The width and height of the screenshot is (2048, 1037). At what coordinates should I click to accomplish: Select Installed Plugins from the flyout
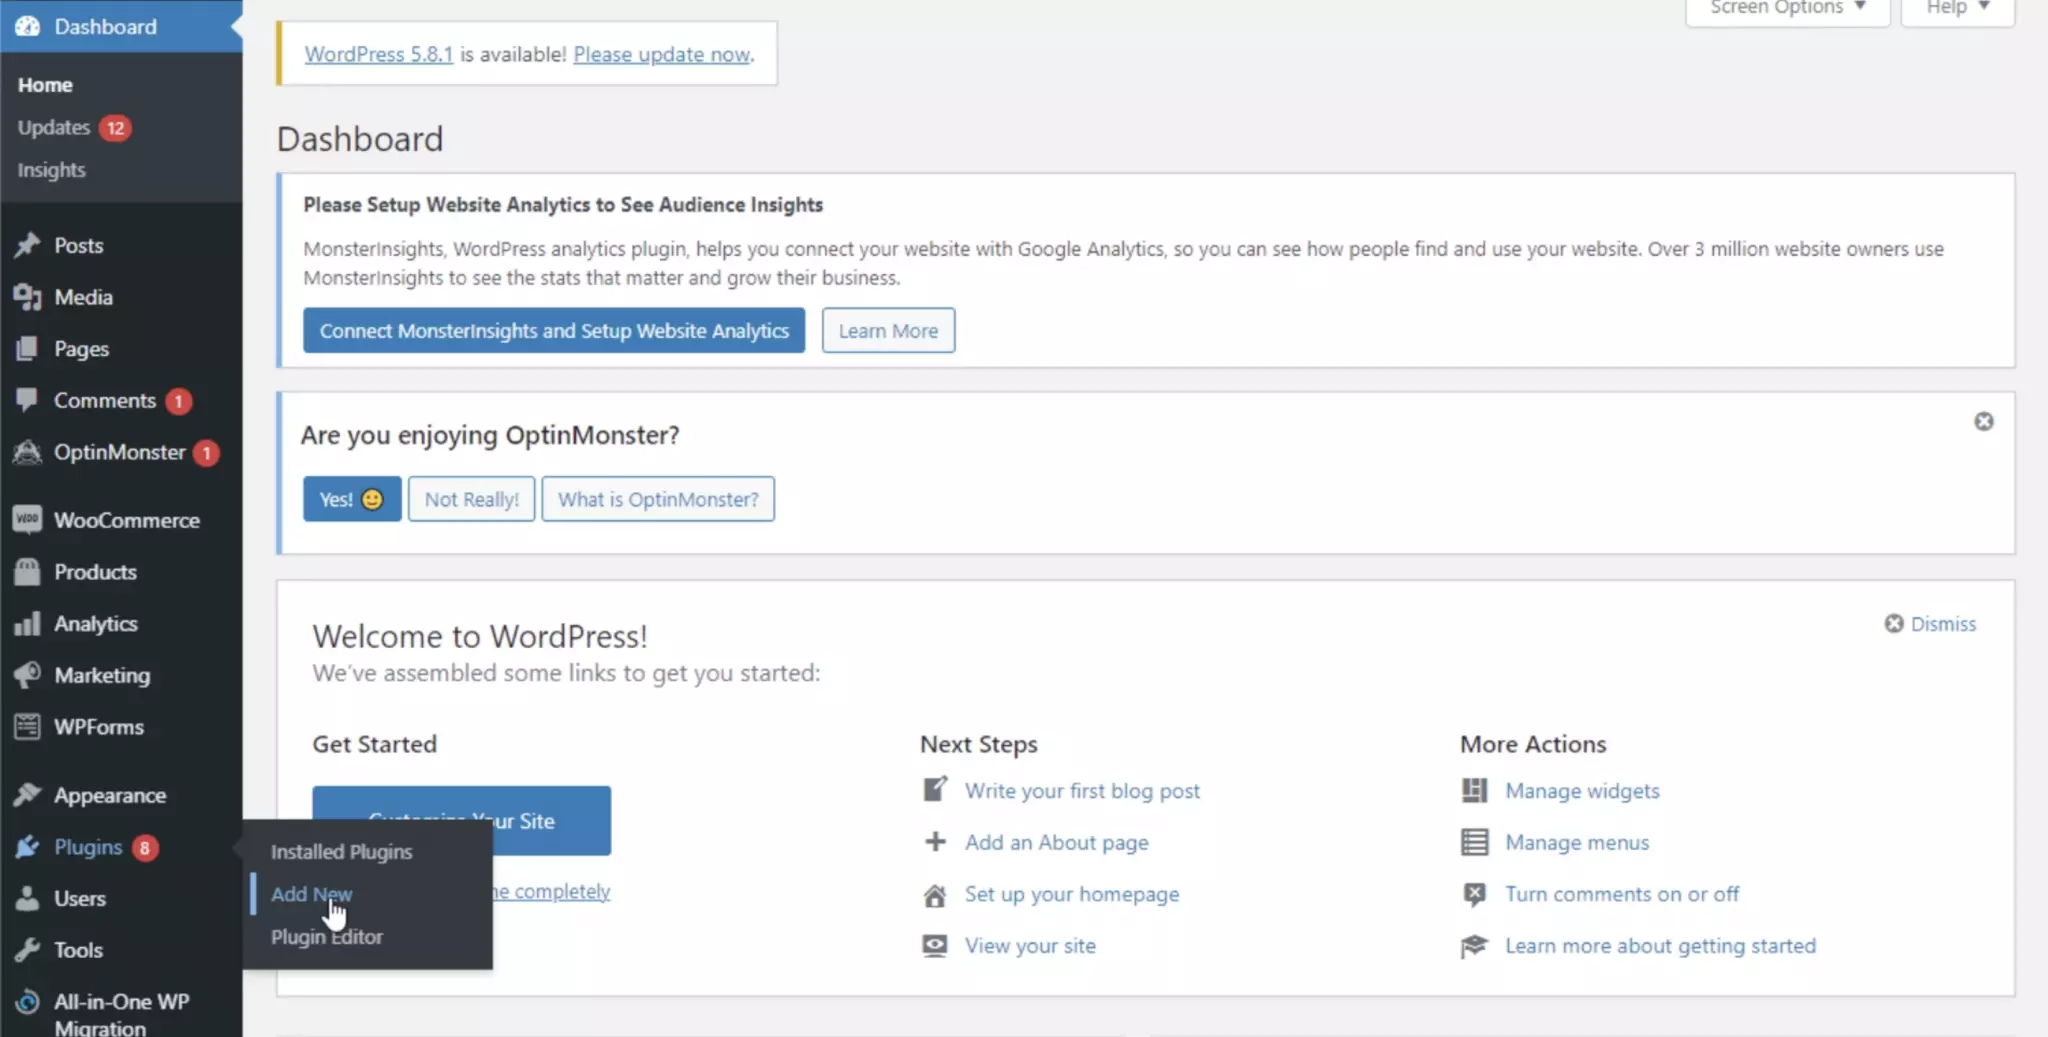tap(342, 852)
